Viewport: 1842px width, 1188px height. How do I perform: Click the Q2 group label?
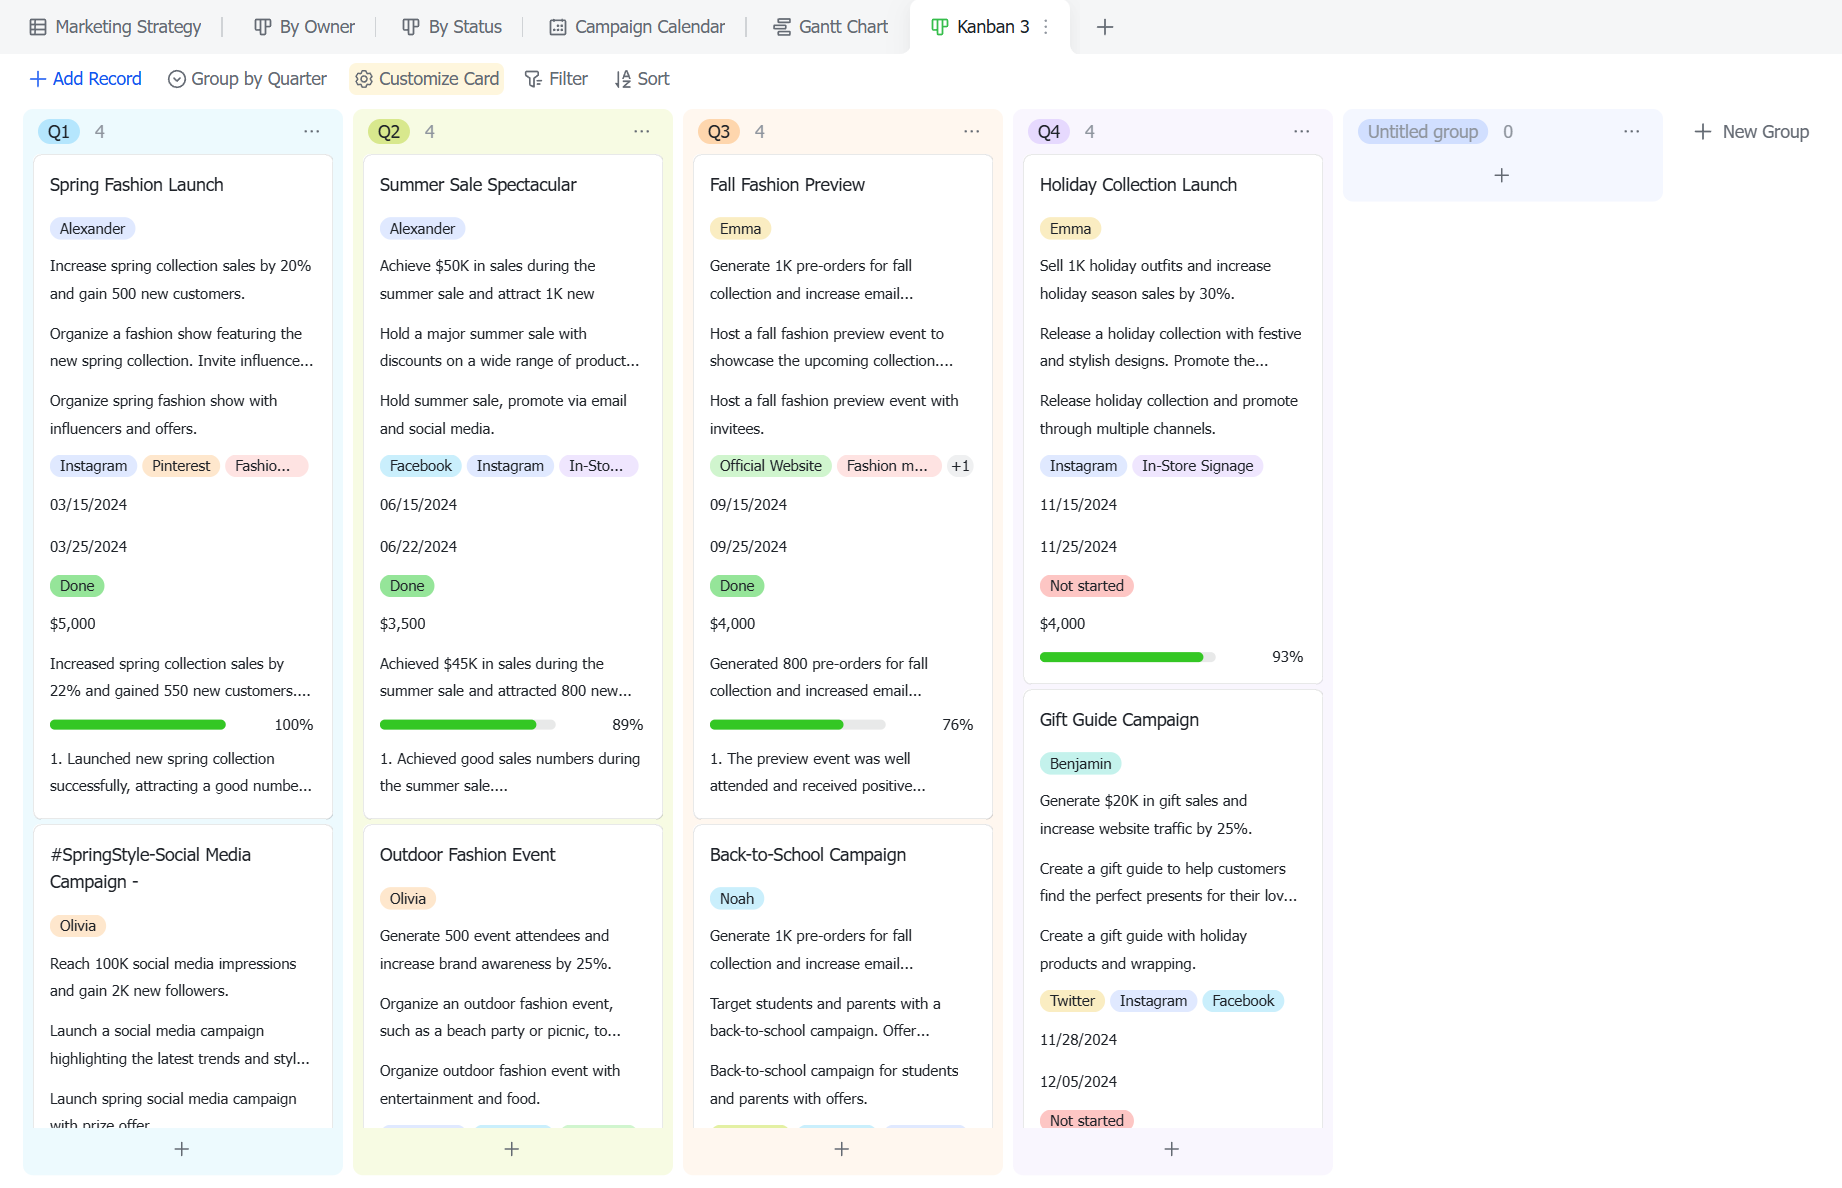[x=389, y=132]
